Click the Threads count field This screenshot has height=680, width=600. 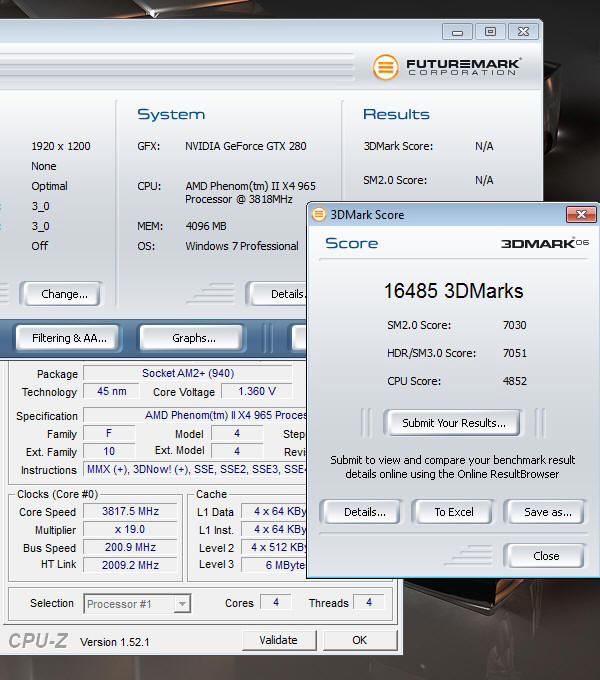coord(368,602)
